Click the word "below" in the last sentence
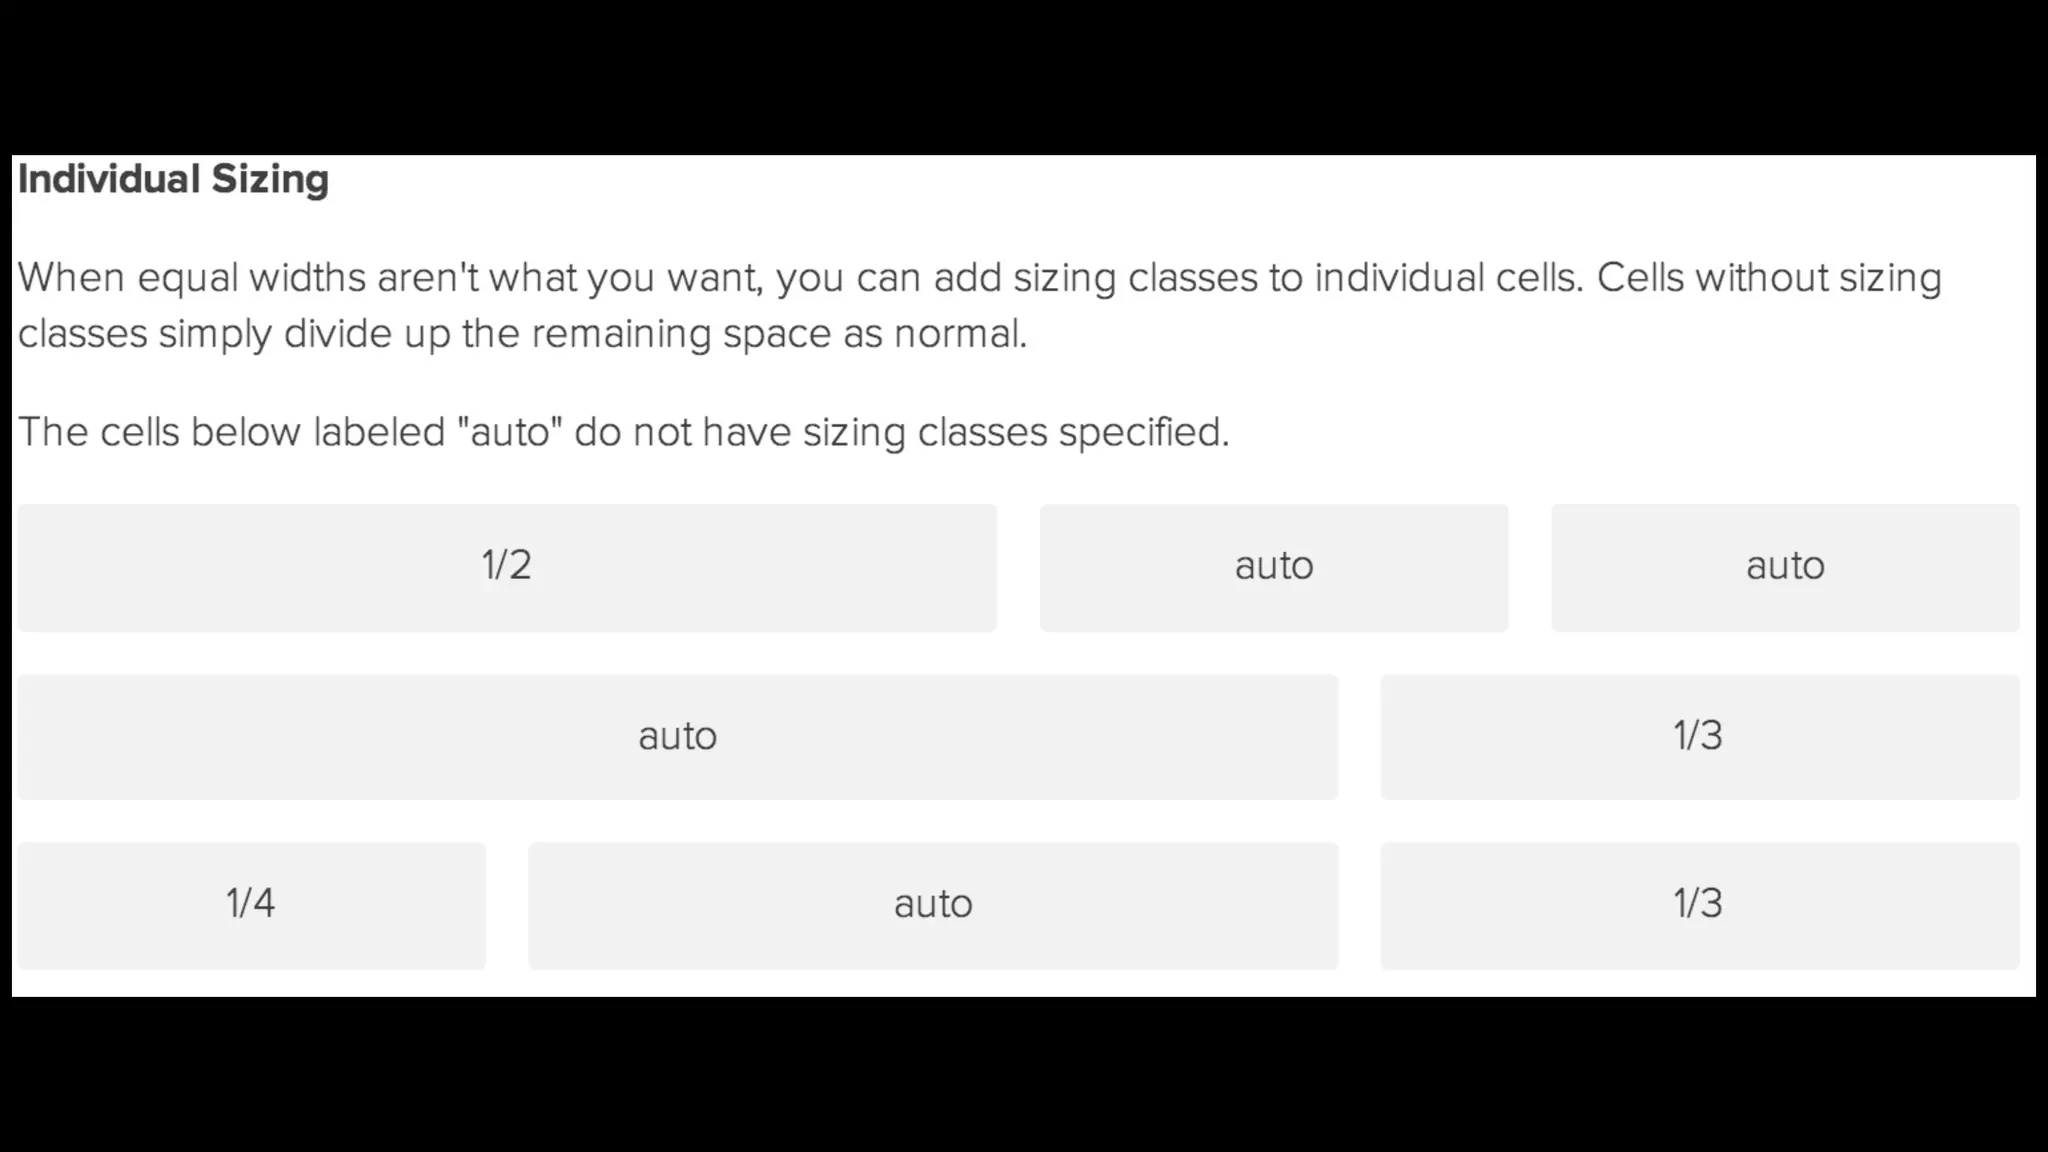 (x=245, y=433)
